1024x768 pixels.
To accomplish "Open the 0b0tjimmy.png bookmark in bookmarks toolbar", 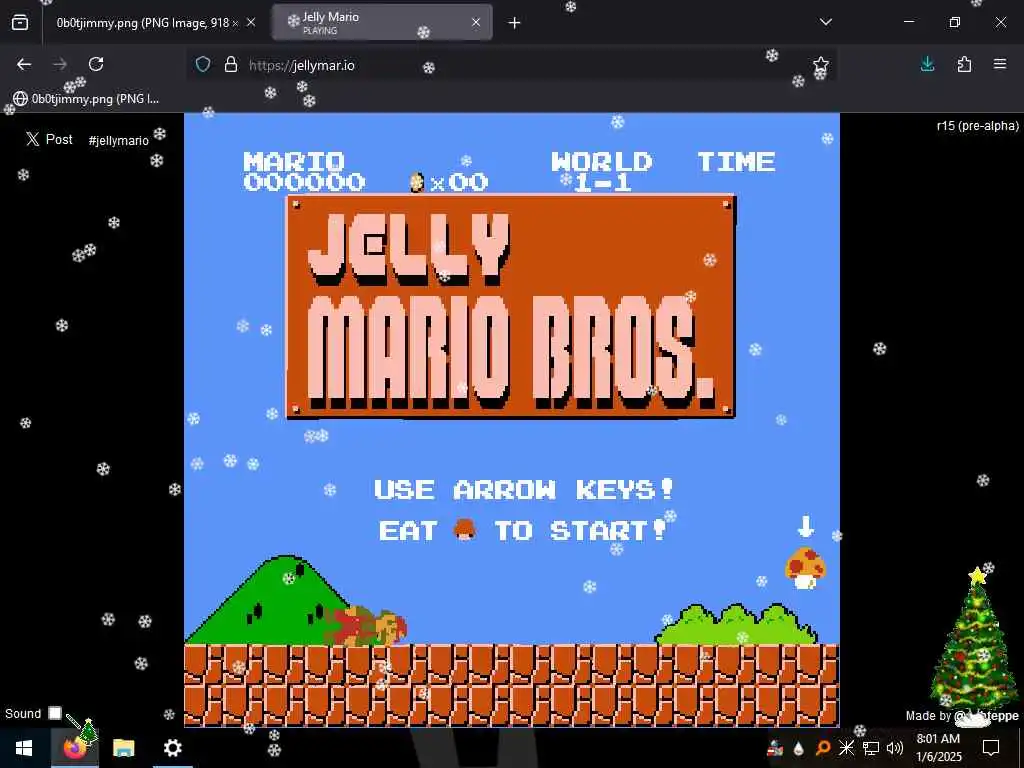I will point(86,99).
